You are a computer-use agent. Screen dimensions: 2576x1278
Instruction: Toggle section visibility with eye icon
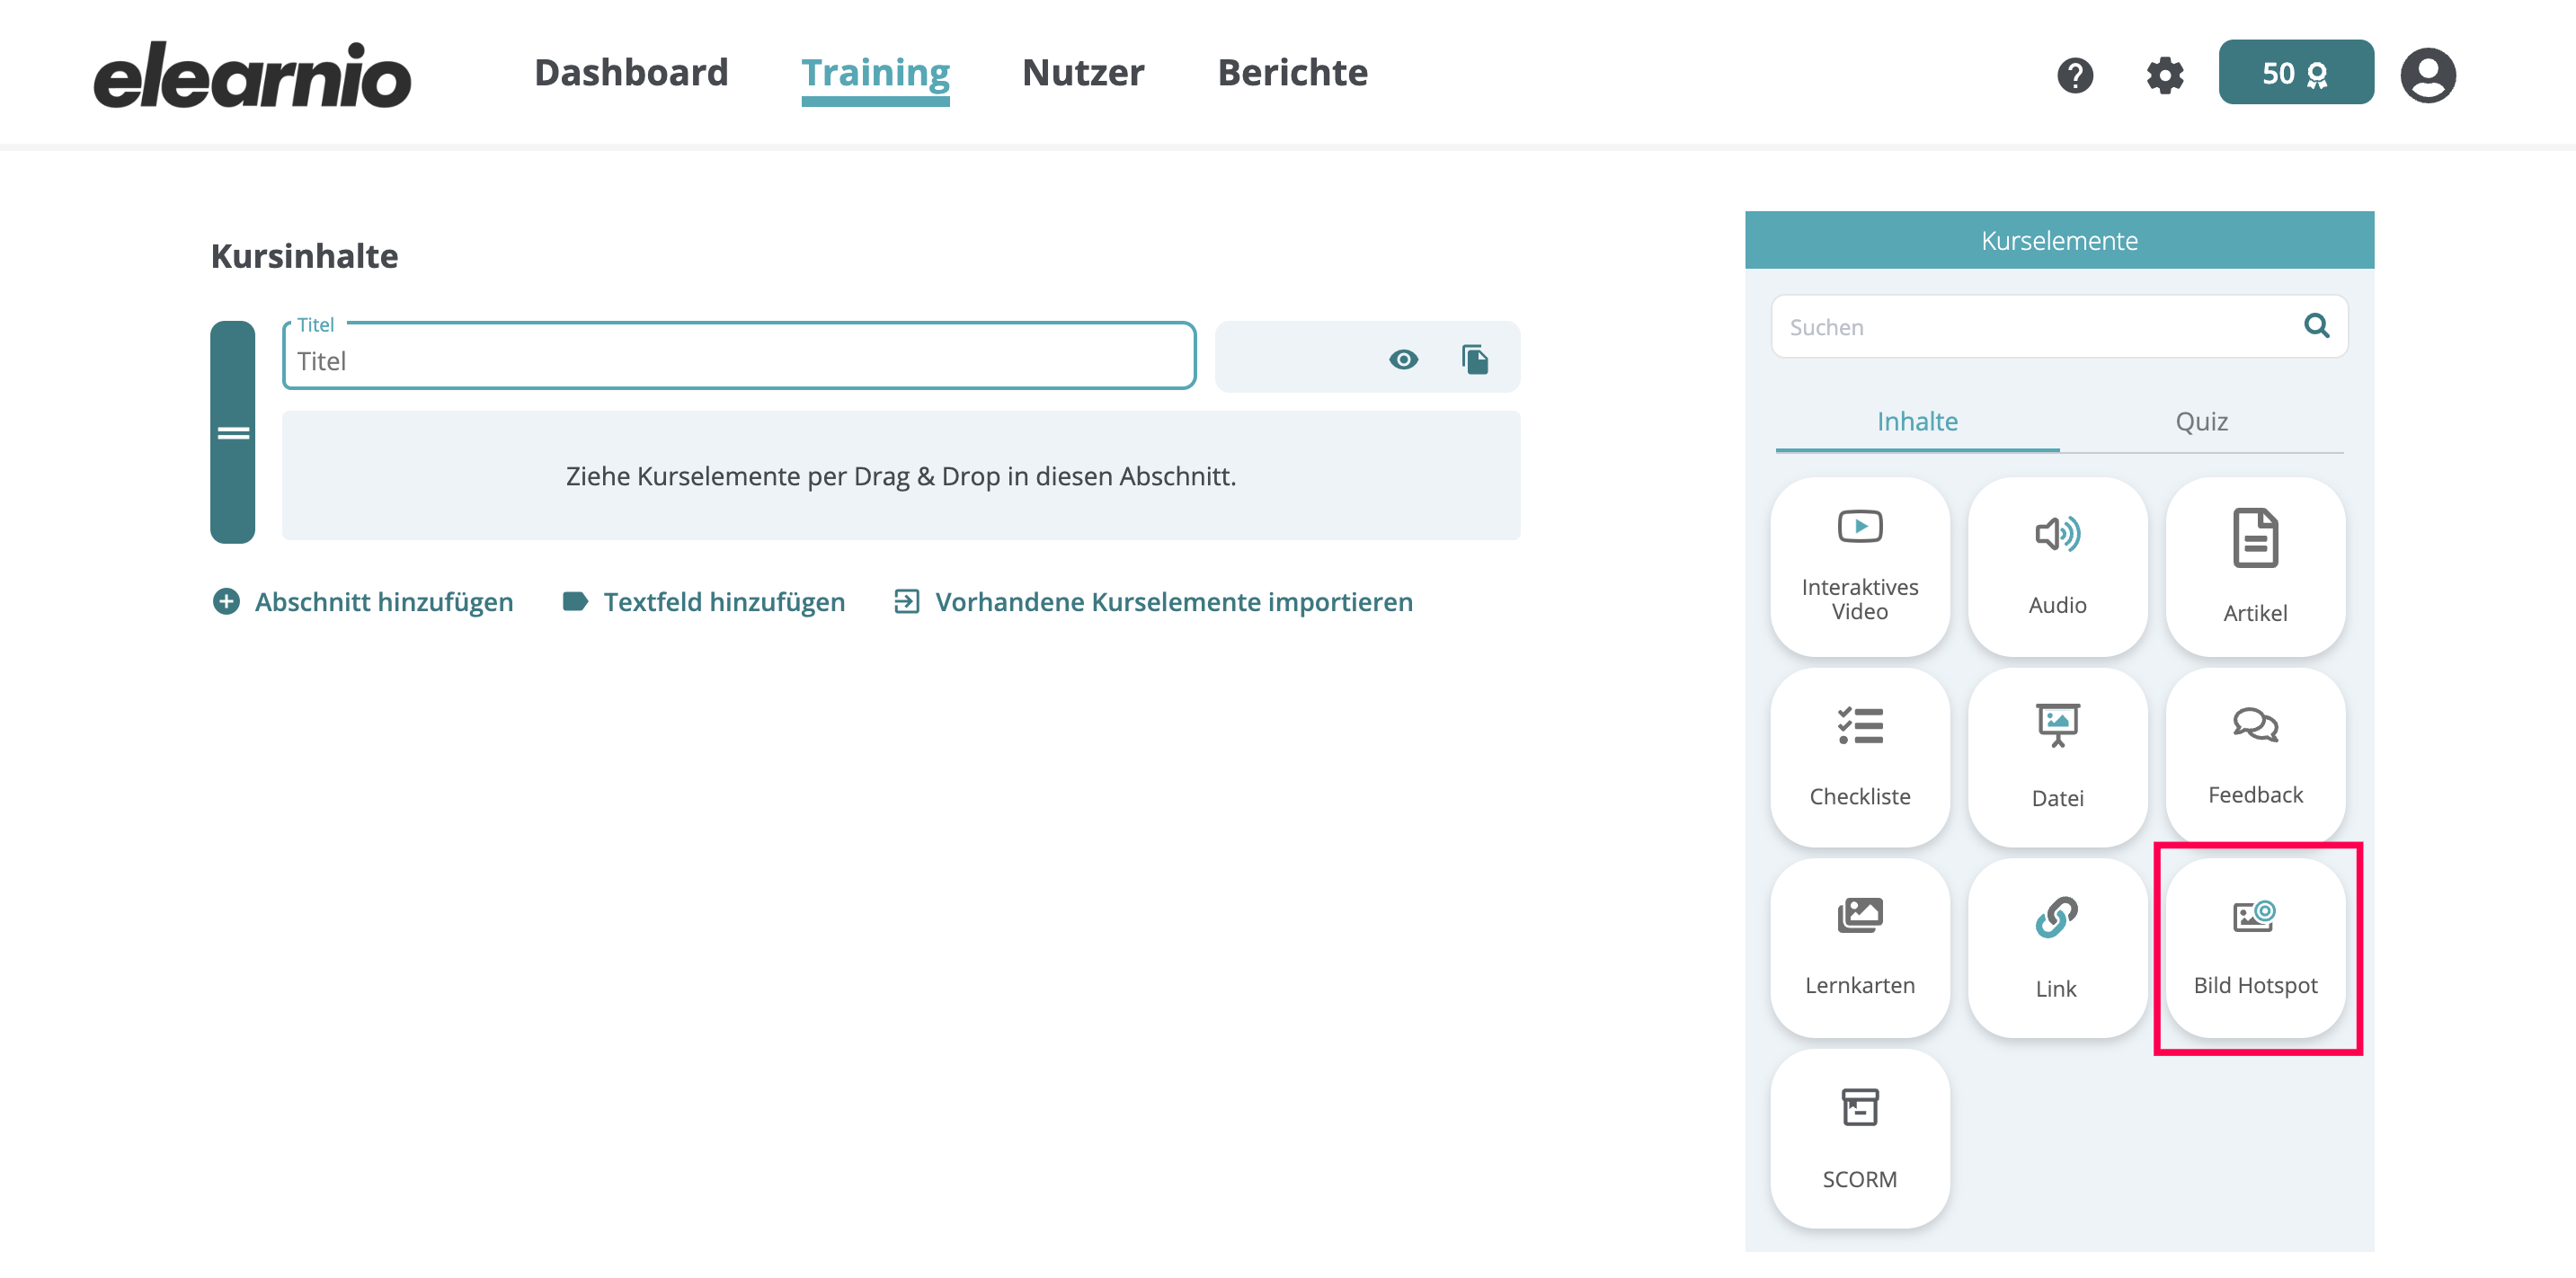(1403, 359)
